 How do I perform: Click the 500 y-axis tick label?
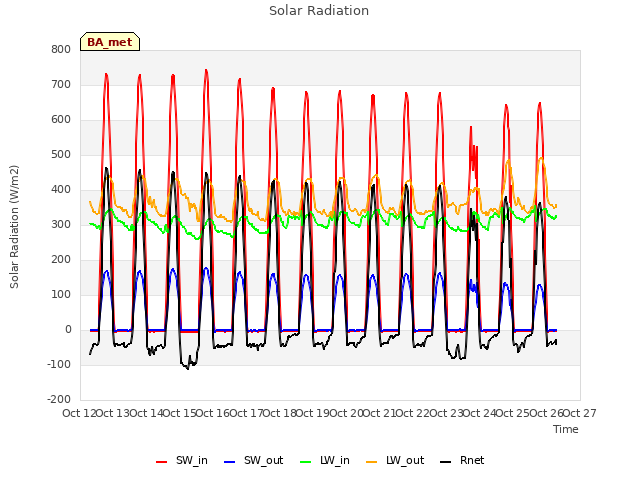(61, 155)
